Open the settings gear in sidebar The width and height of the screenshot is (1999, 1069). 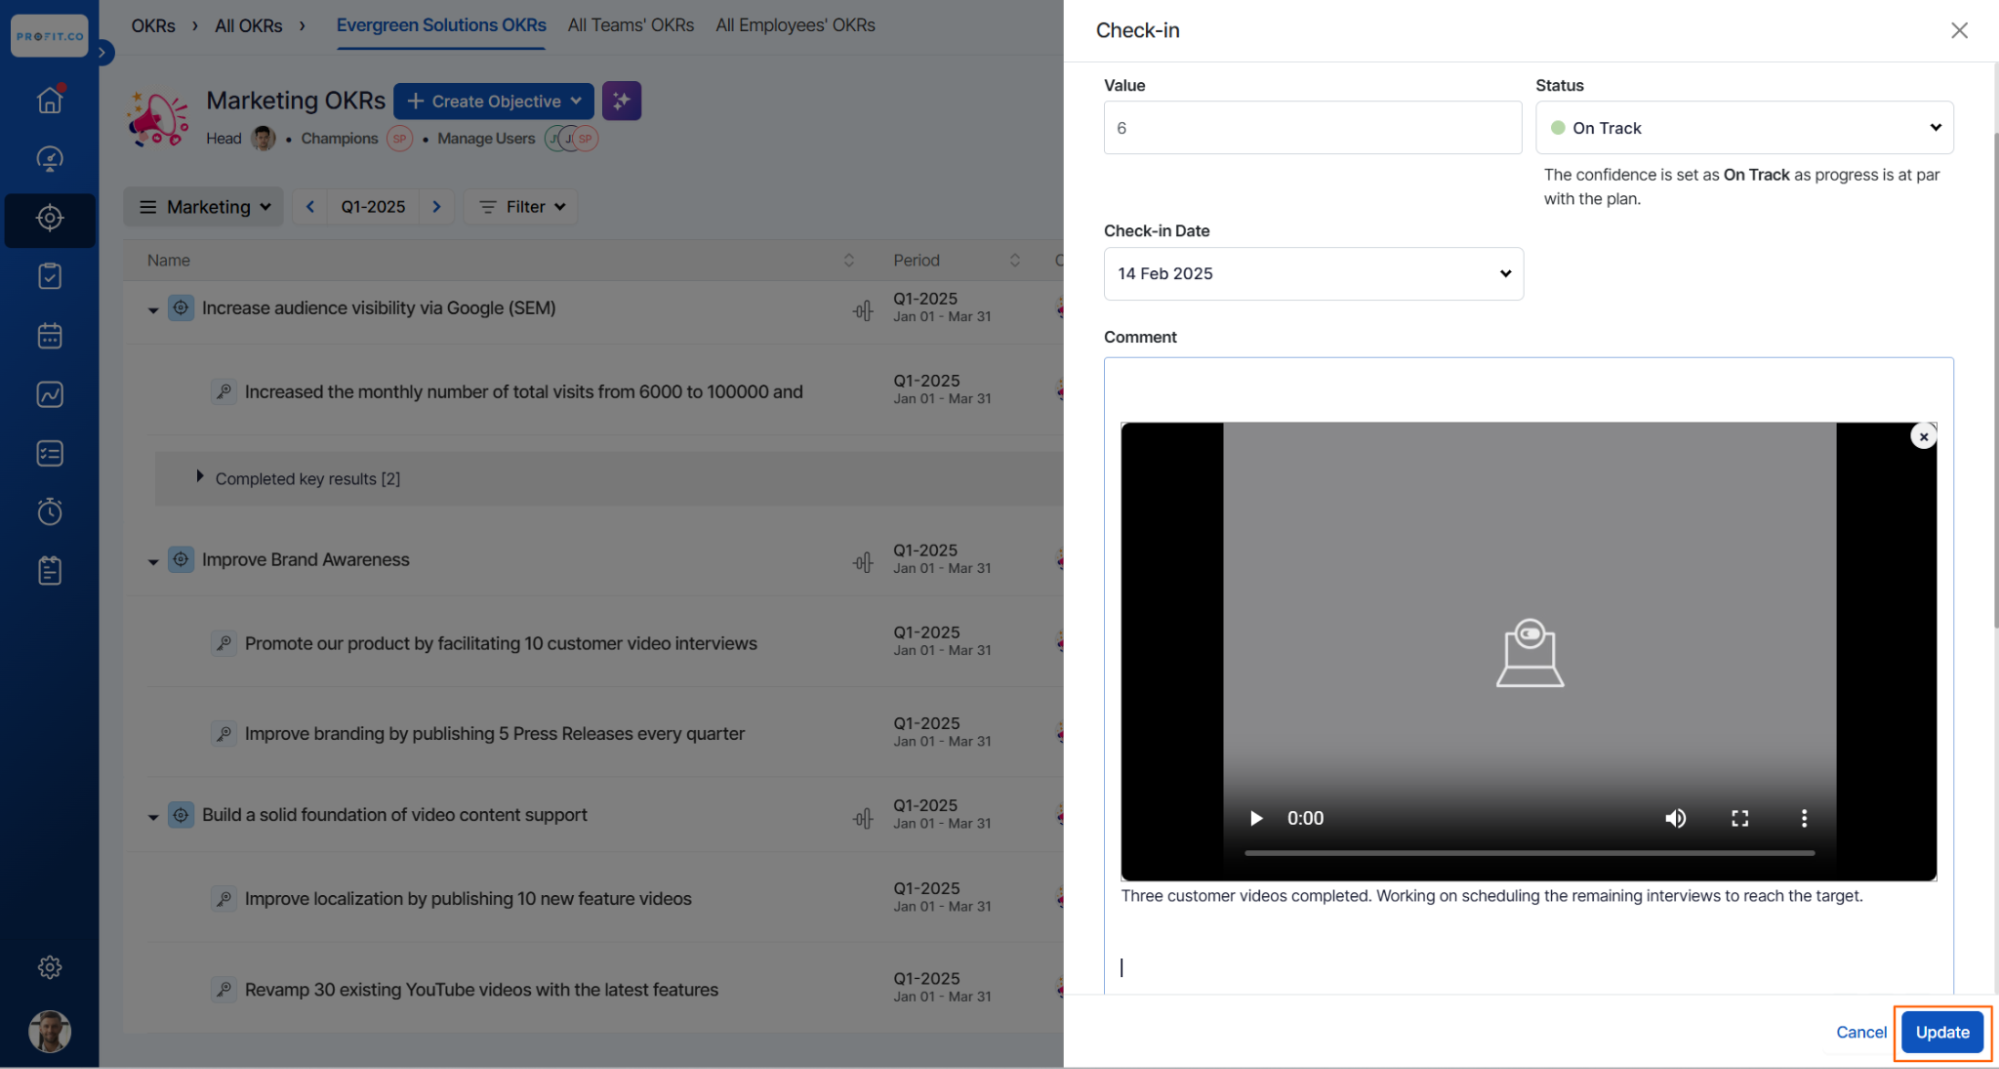pos(50,967)
